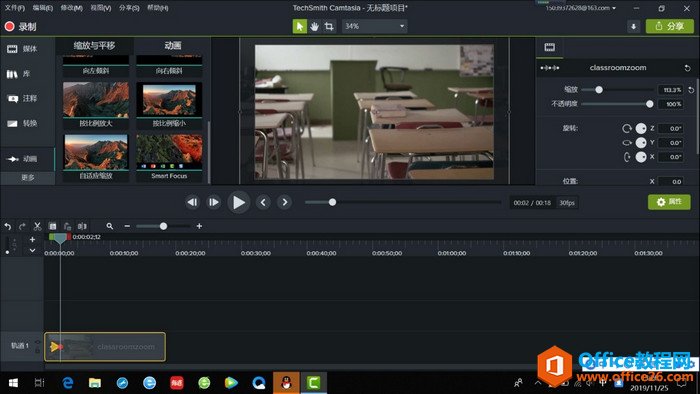Click the Z rotation value field
Screen dimensions: 700x394
point(671,129)
